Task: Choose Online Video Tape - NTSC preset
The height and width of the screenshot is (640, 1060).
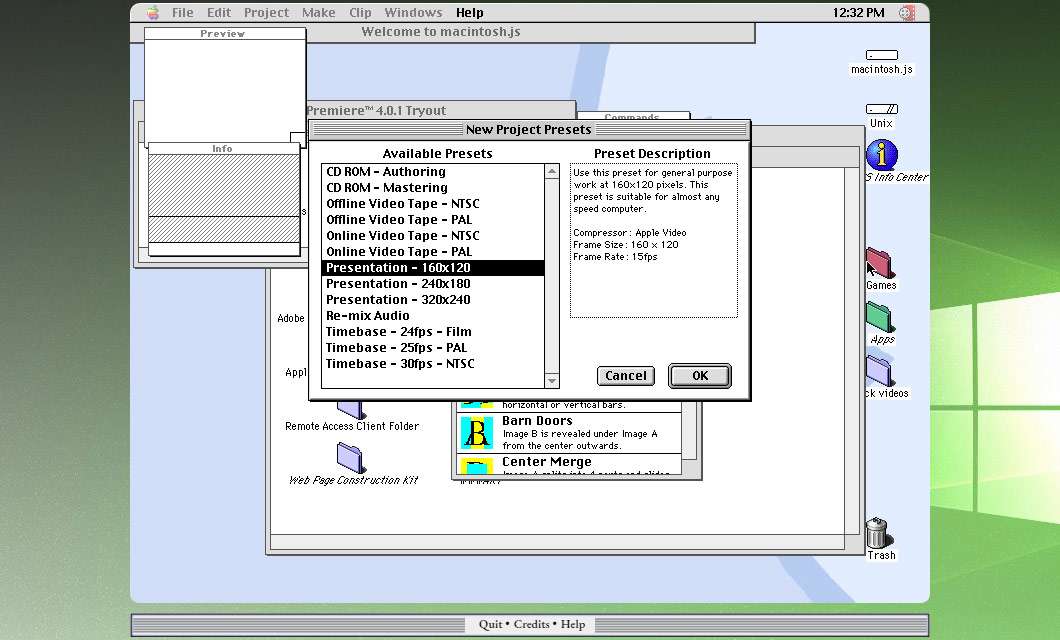Action: 433,236
